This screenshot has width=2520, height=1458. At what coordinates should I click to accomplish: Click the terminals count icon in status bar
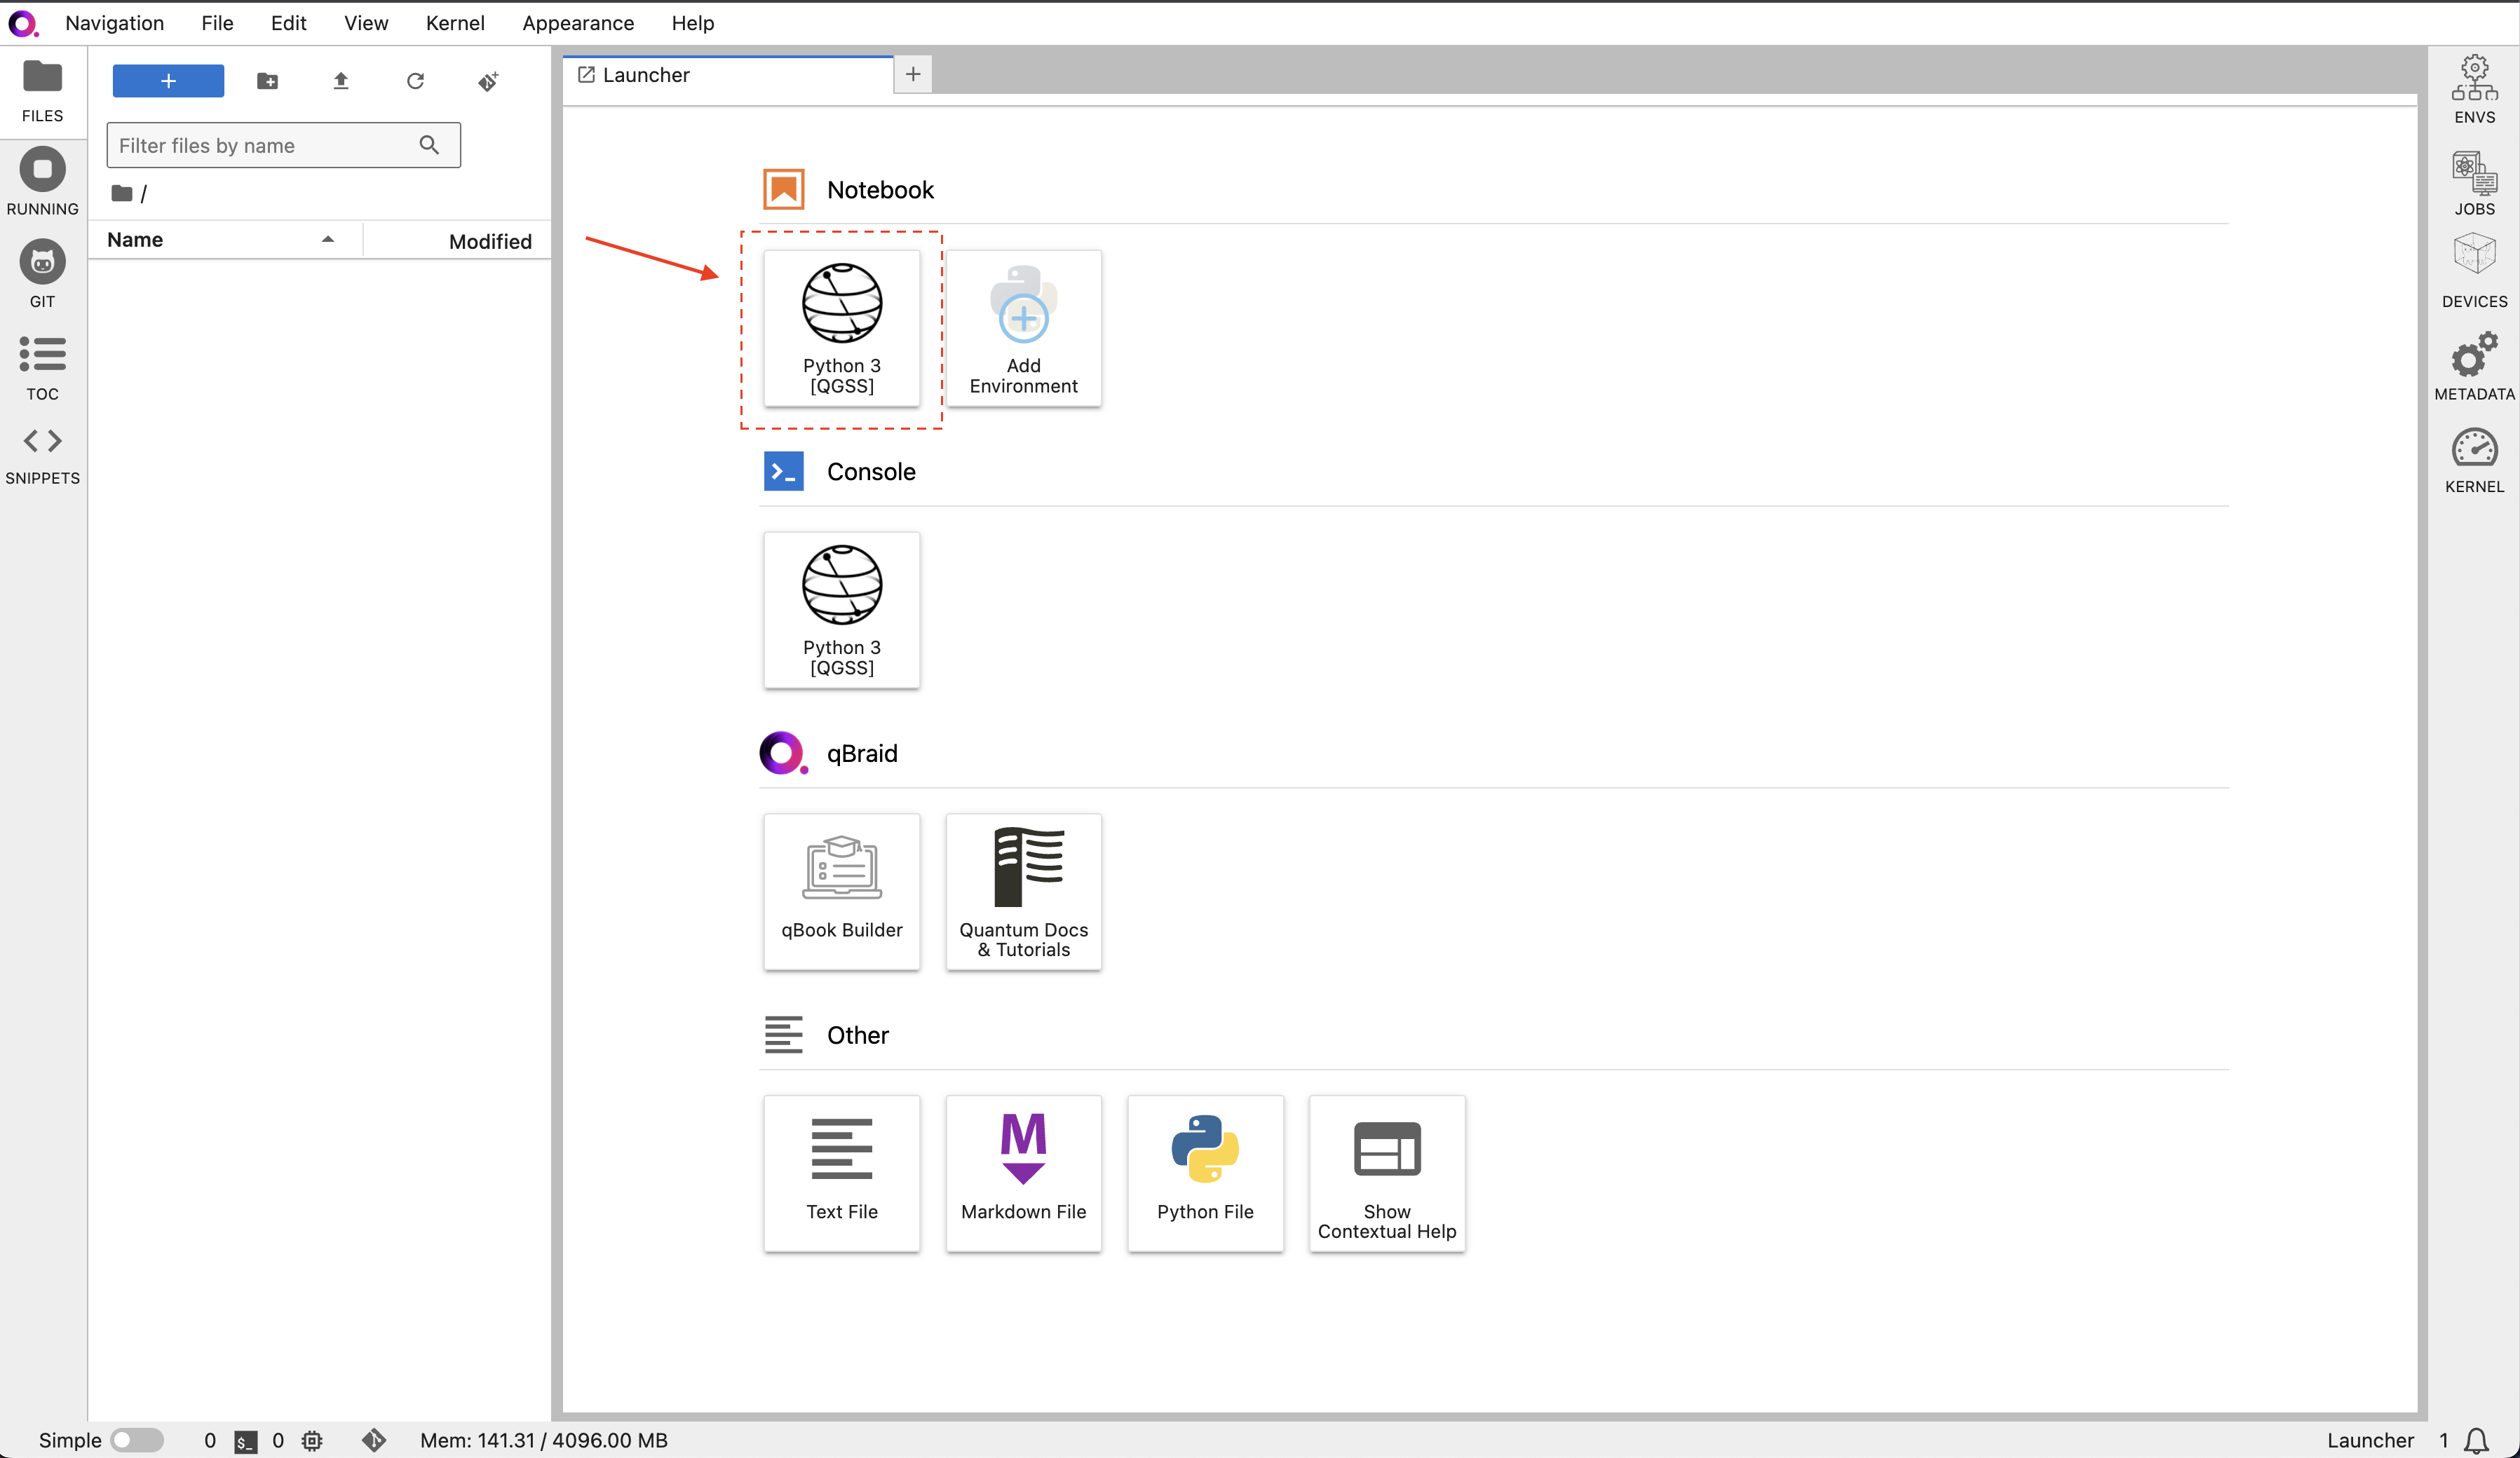point(246,1441)
